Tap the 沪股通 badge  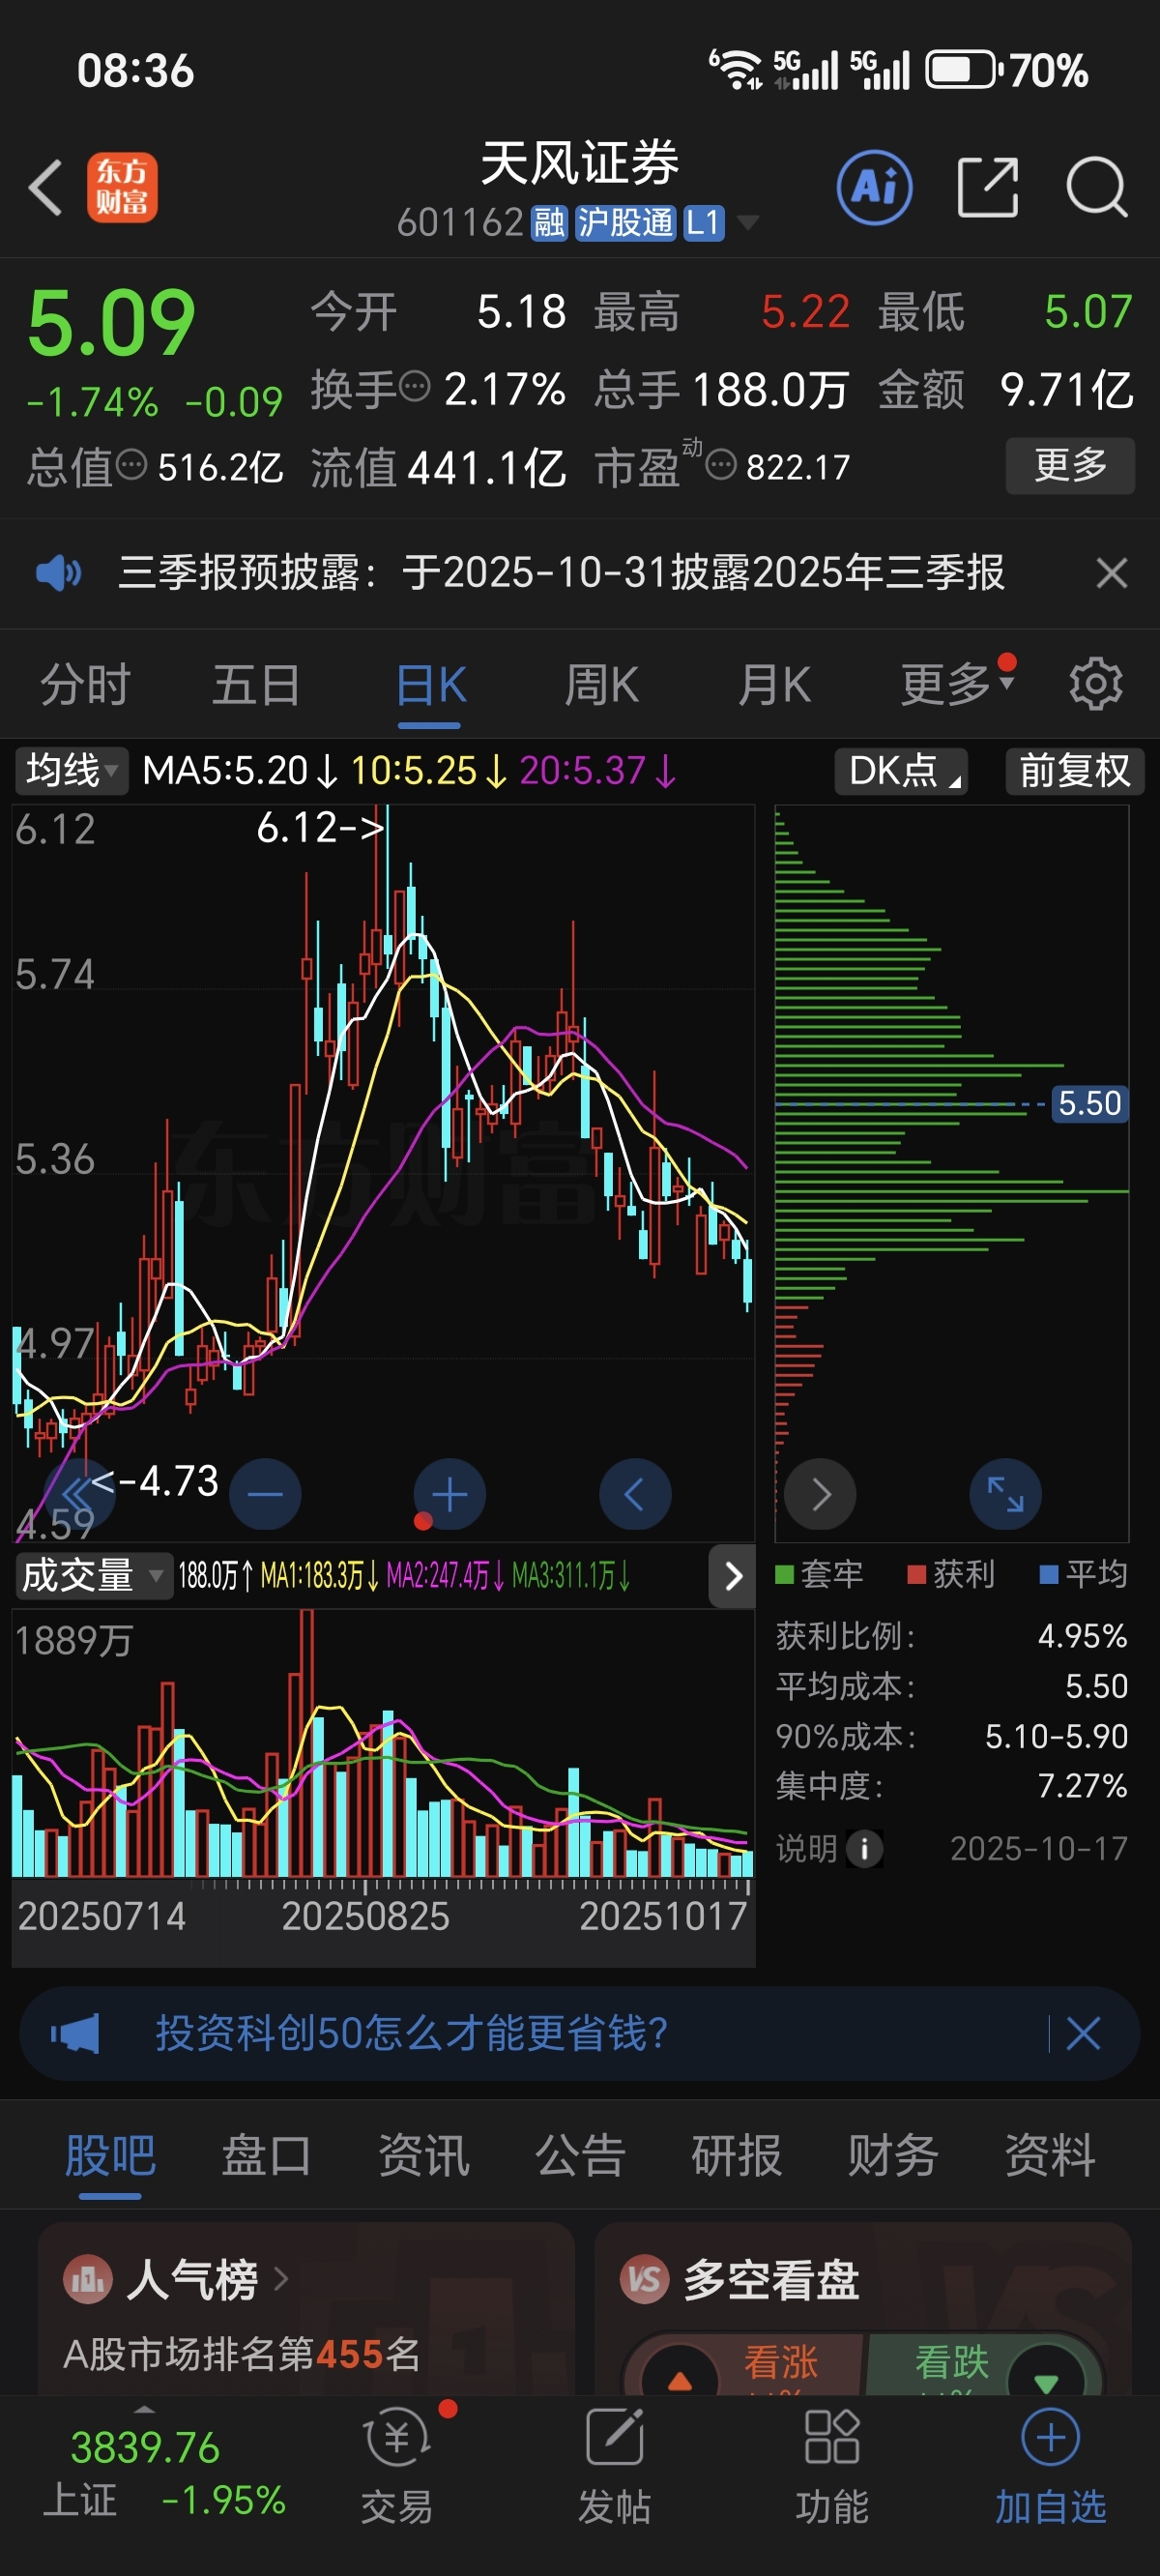(x=626, y=222)
